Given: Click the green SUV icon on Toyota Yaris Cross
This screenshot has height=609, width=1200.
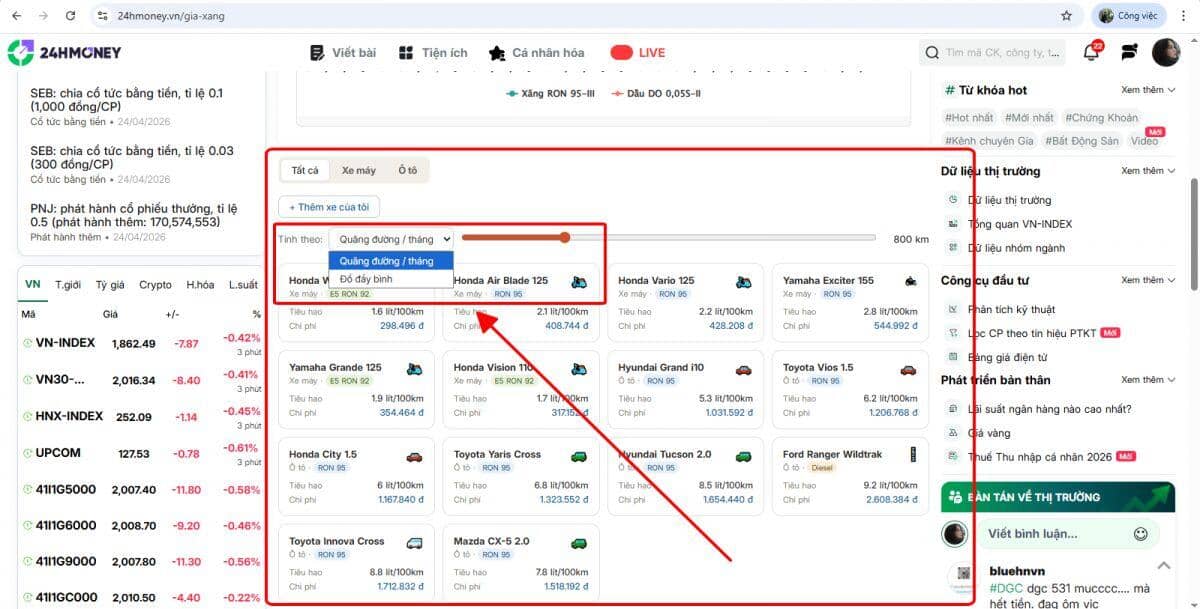Looking at the screenshot, I should [579, 456].
